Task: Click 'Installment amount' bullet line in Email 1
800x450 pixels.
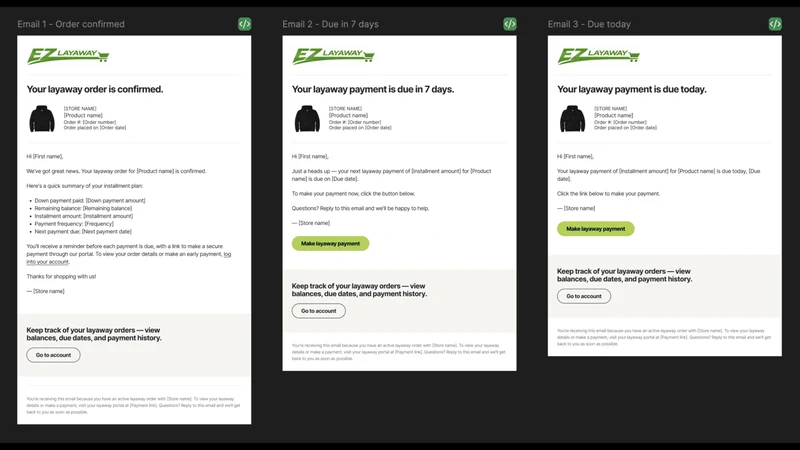Action: click(x=84, y=216)
